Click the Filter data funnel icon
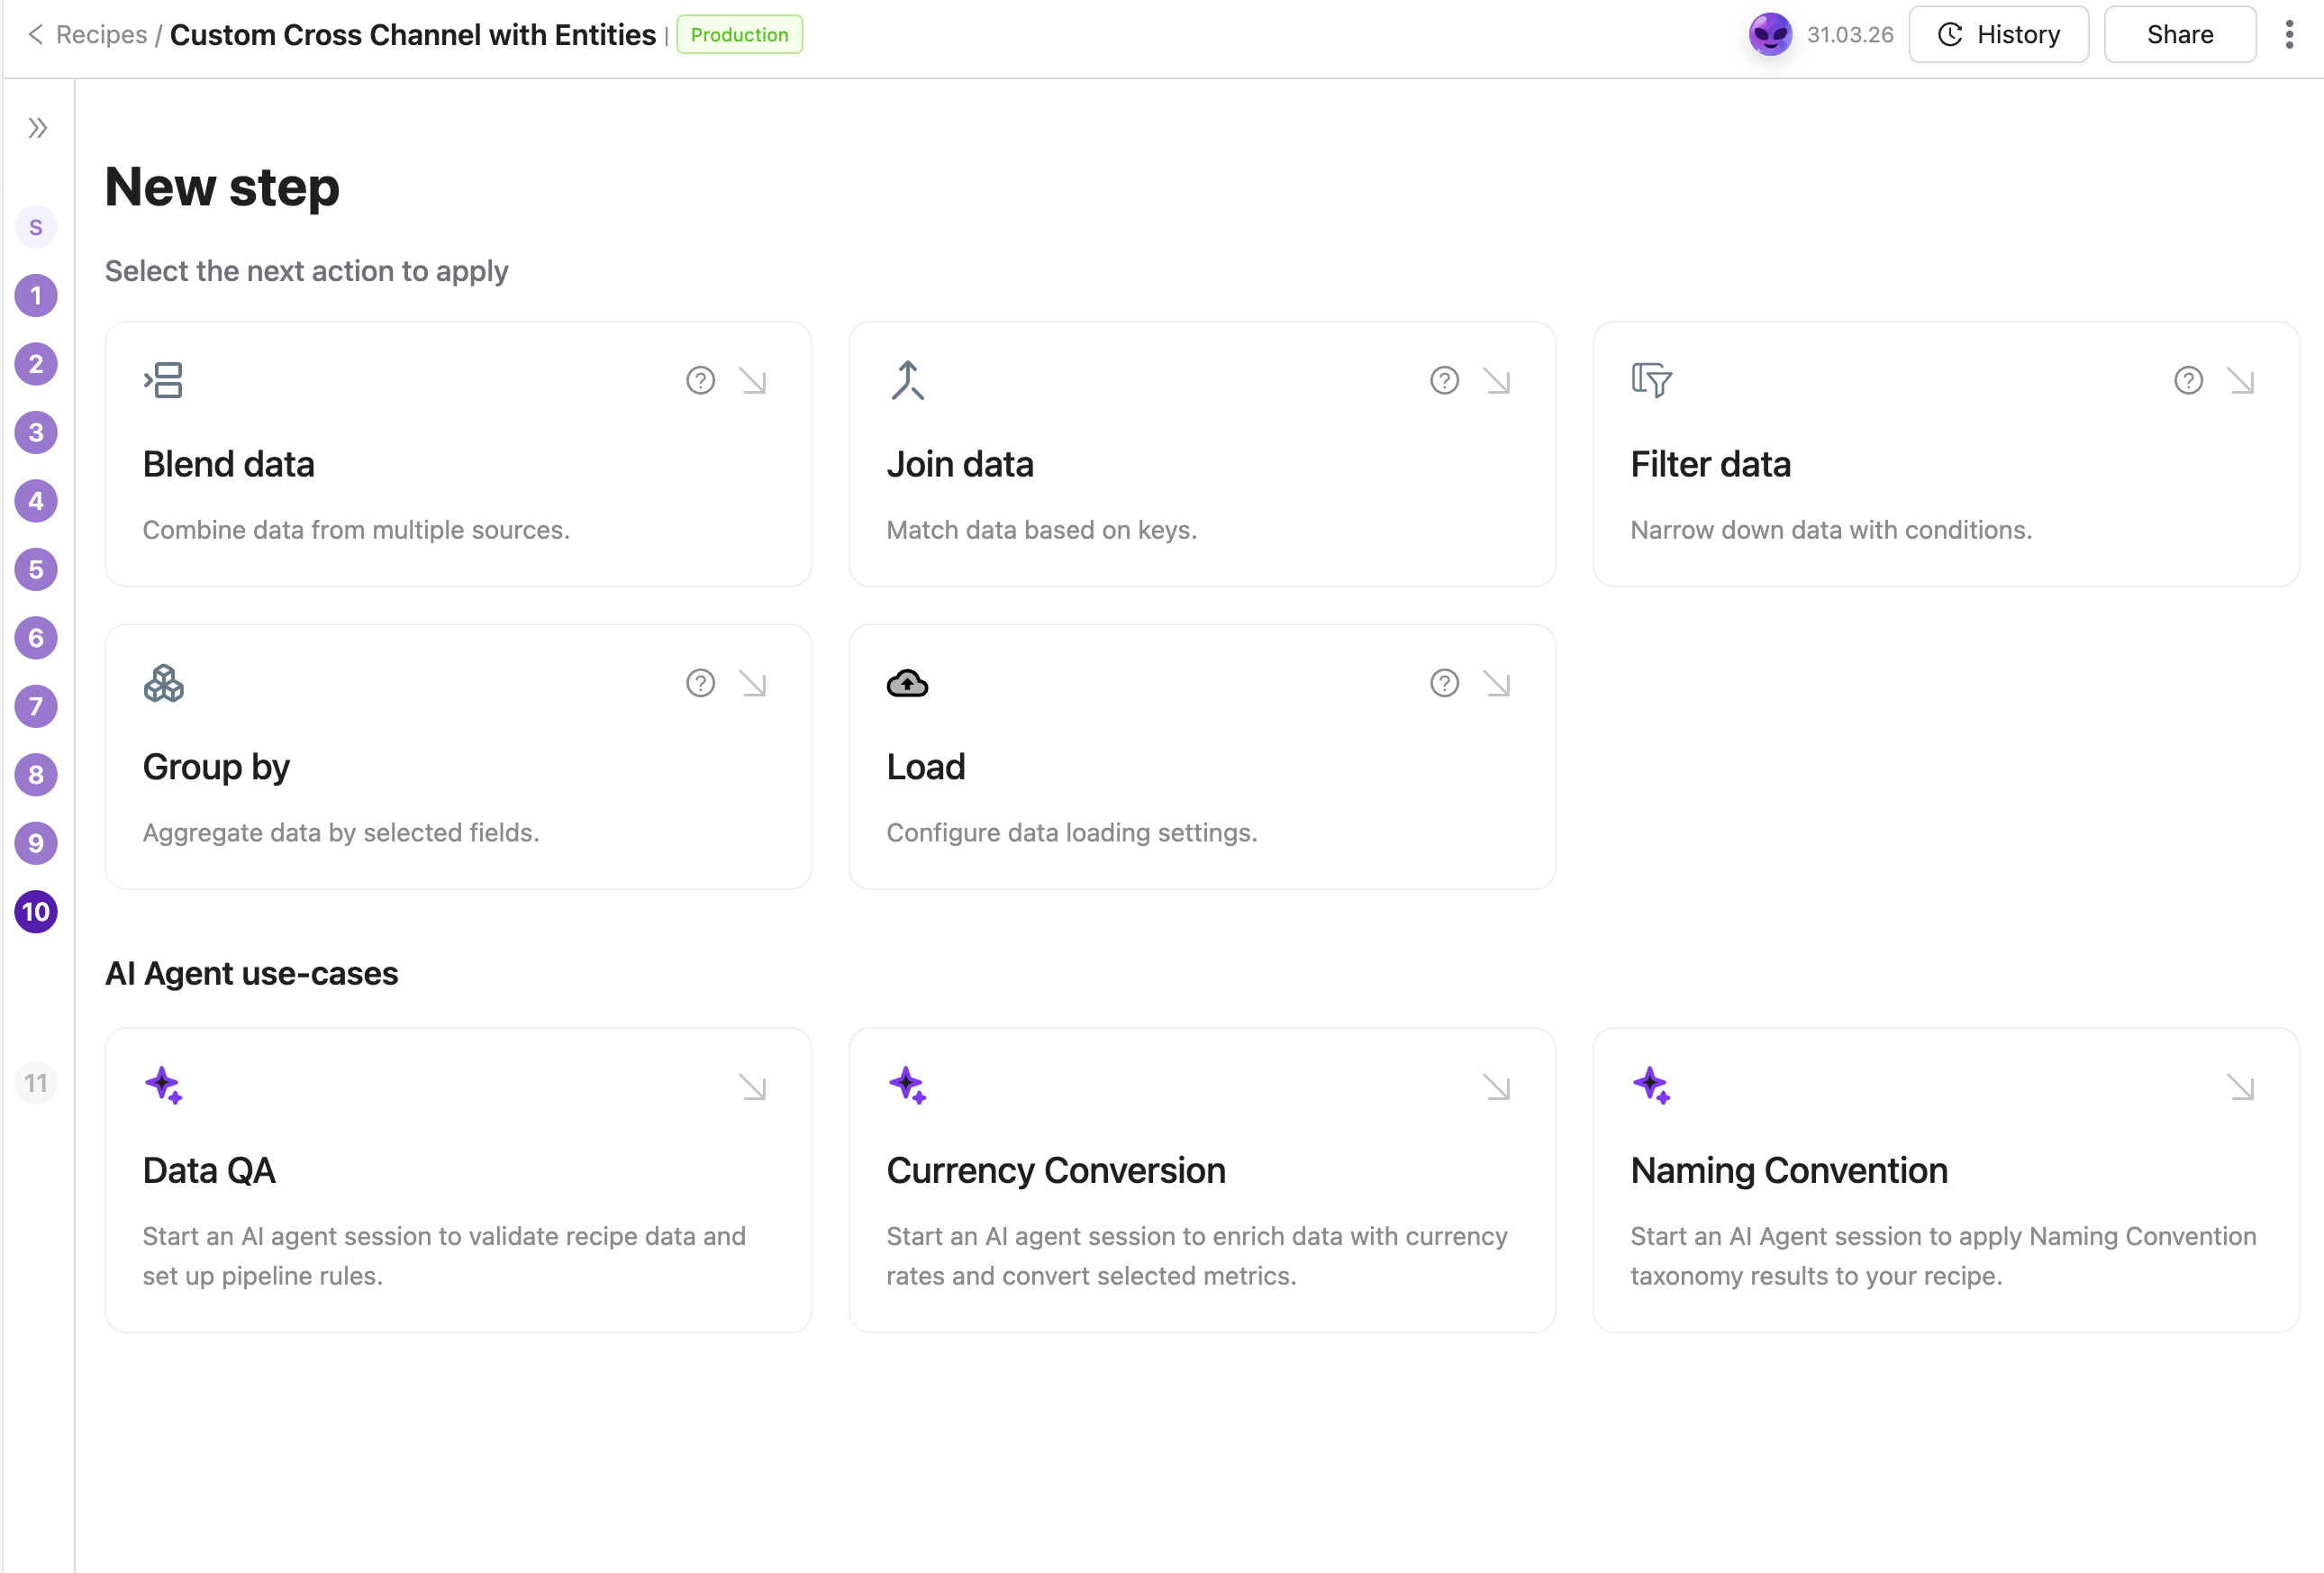2324x1573 pixels. click(1651, 380)
